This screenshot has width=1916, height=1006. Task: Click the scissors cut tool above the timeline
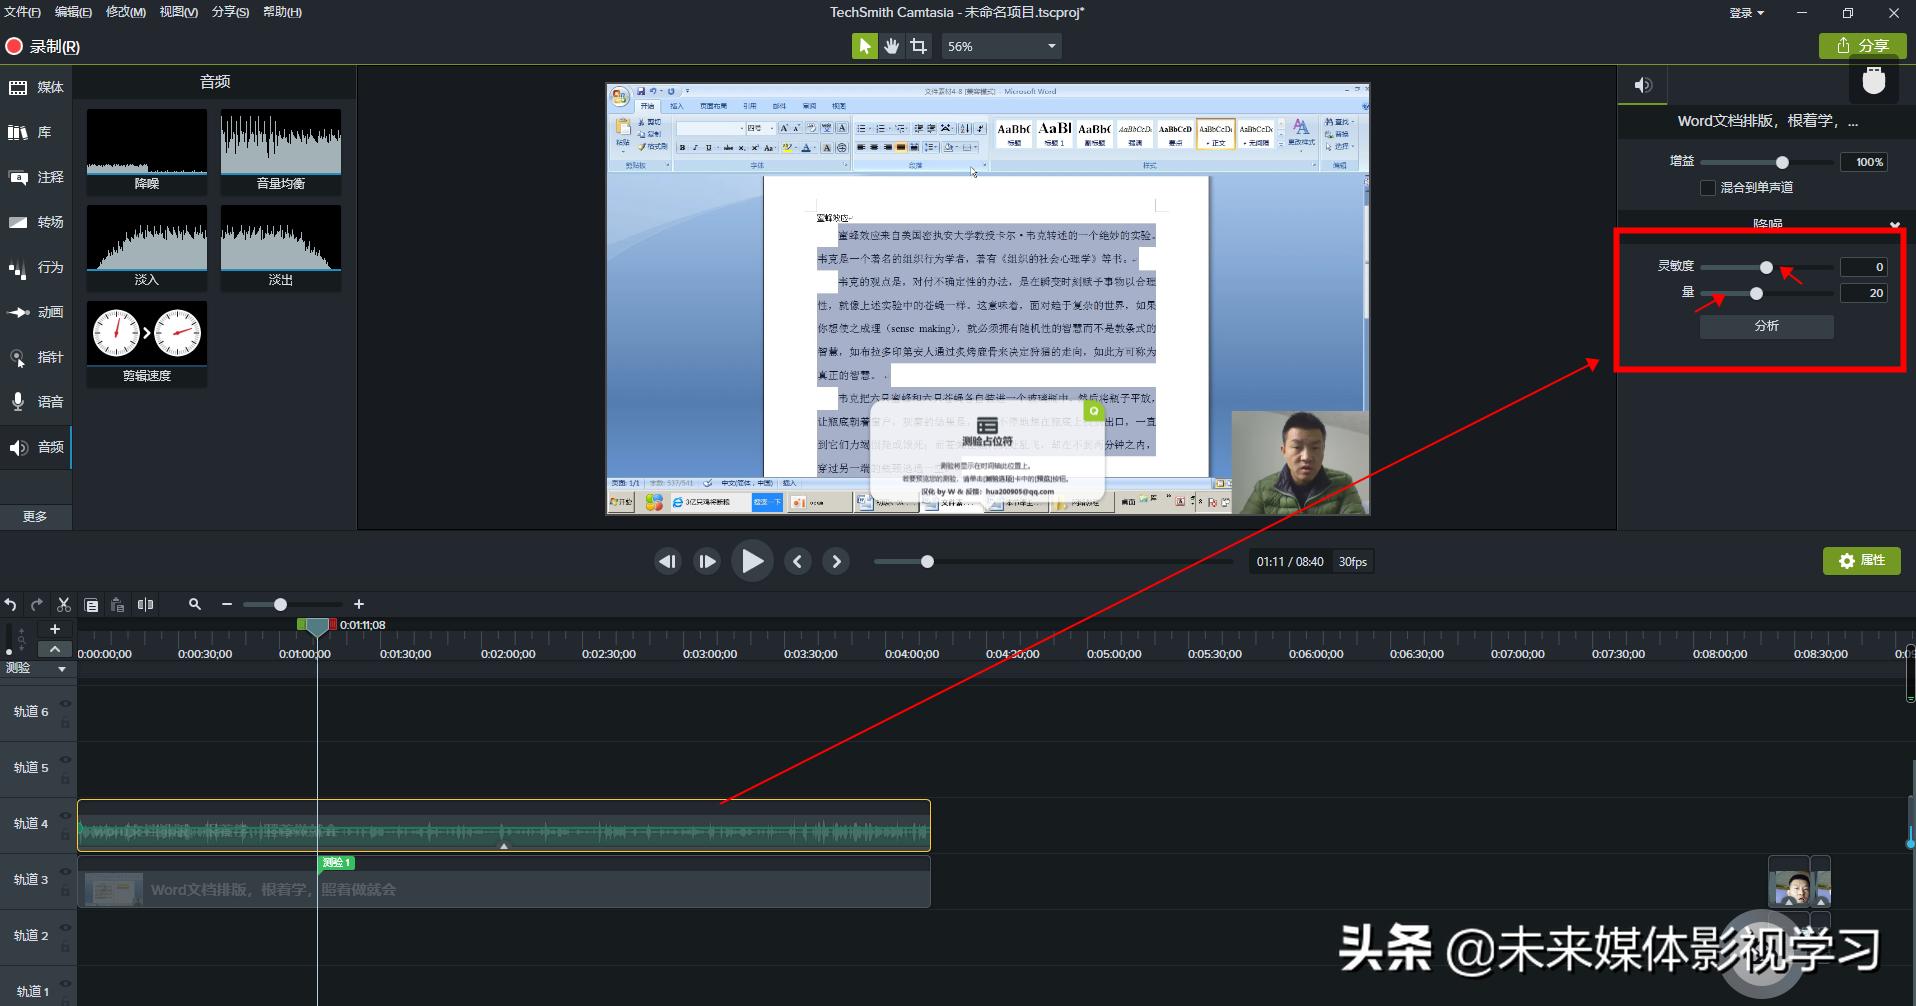tap(63, 604)
